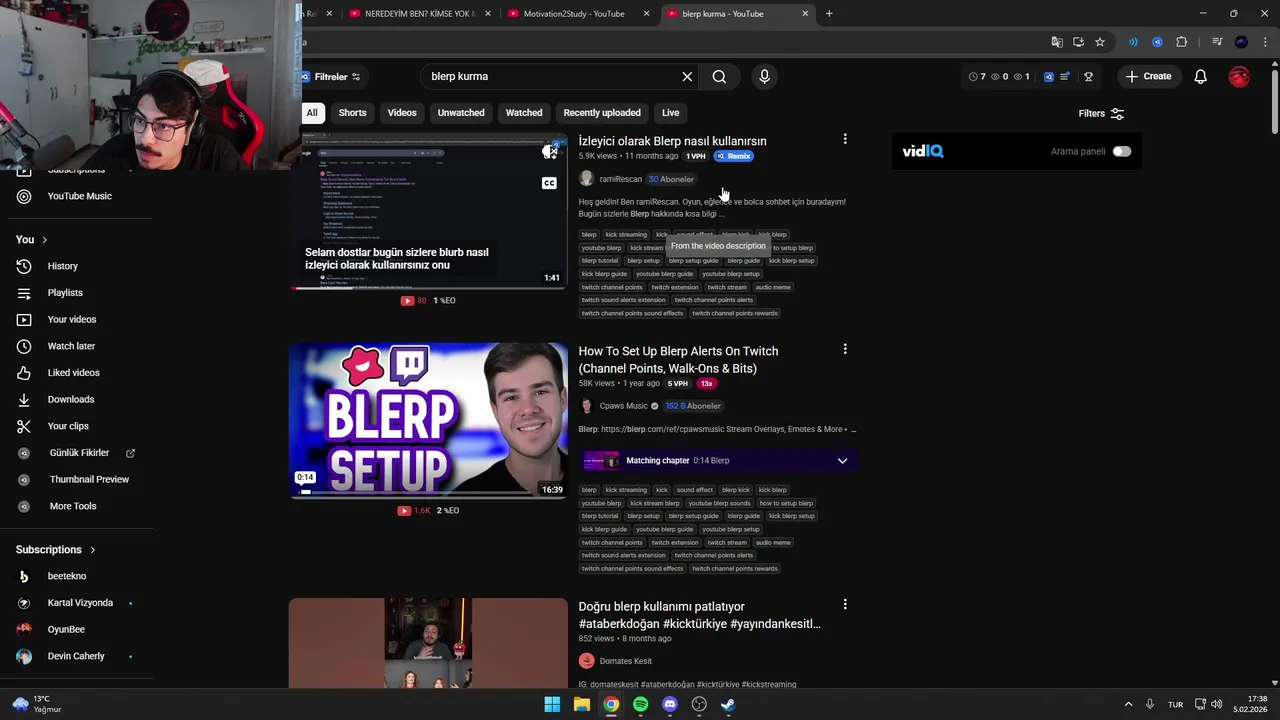Bookmark this page with the star
The width and height of the screenshot is (1280, 720).
[1100, 42]
